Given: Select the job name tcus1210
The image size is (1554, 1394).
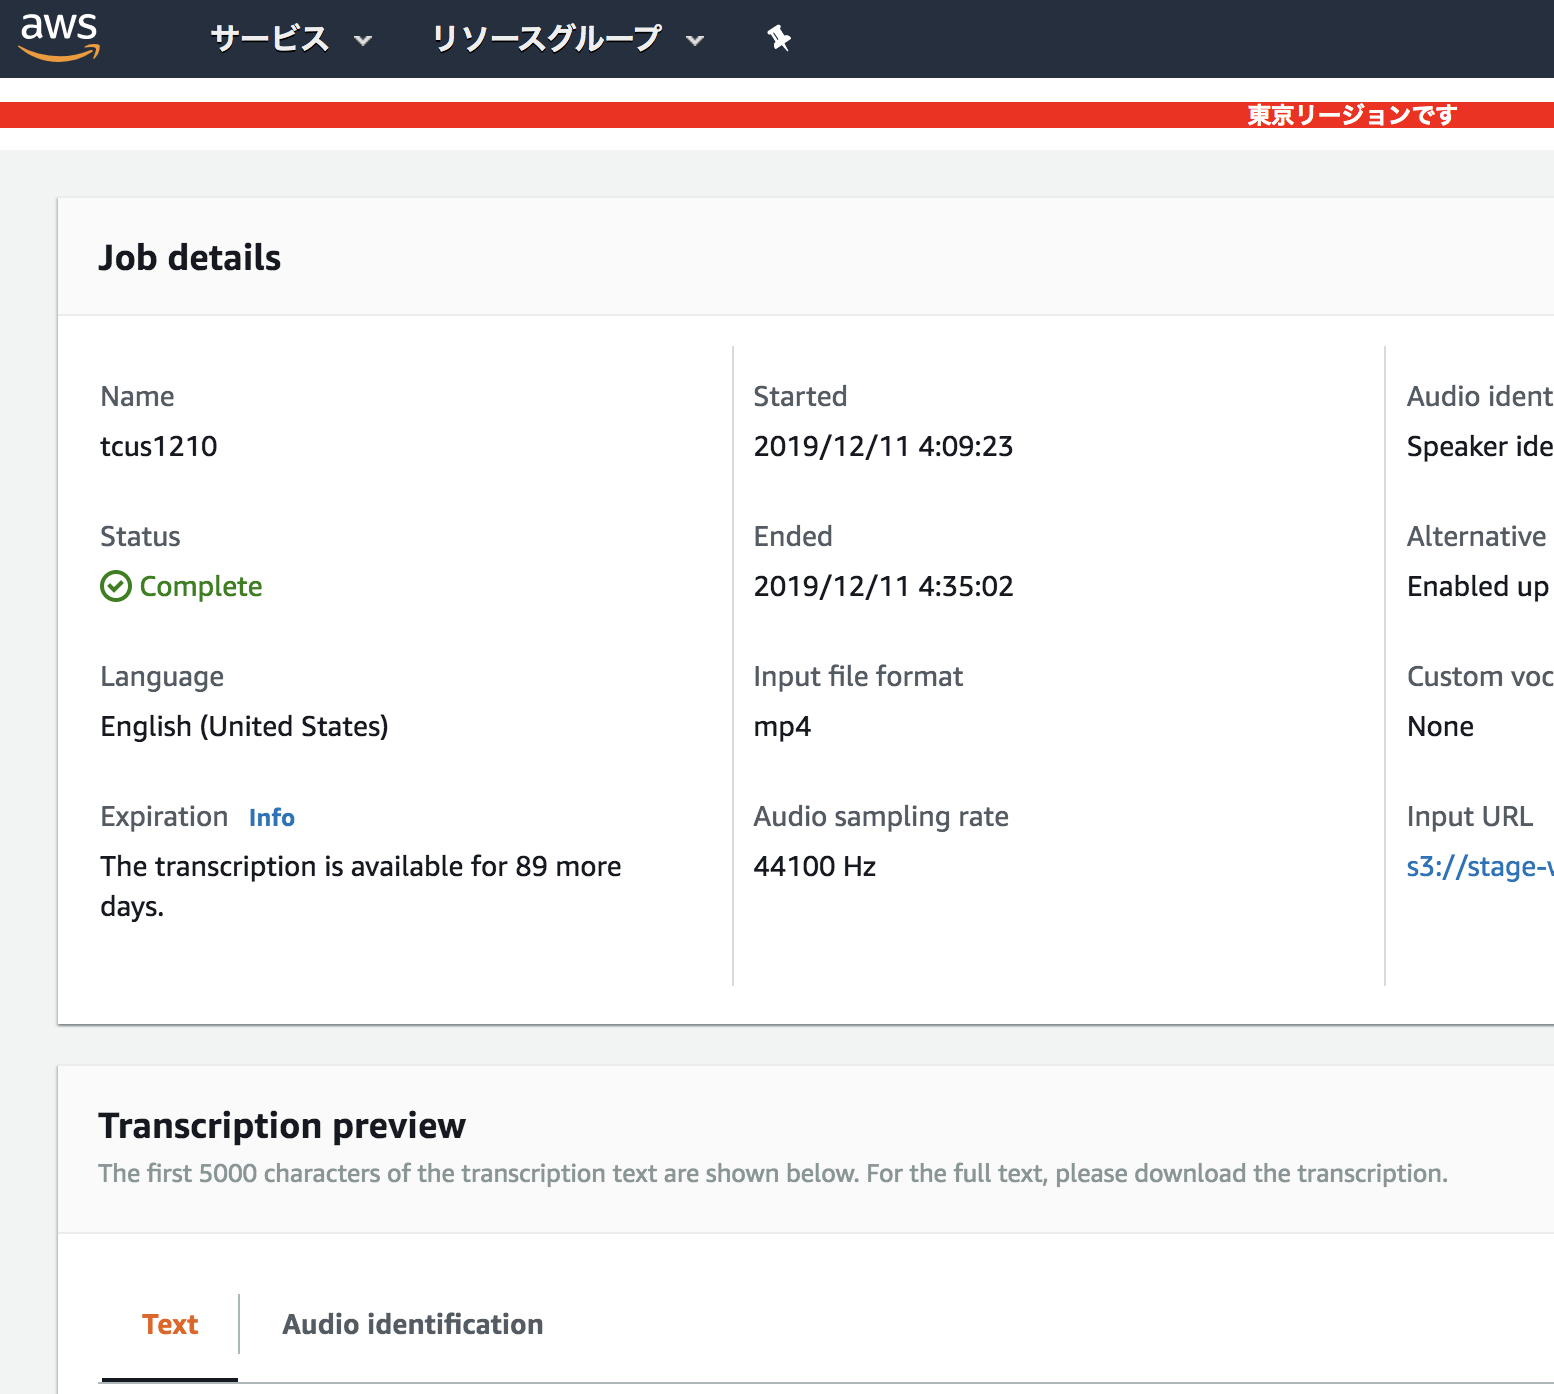Looking at the screenshot, I should pyautogui.click(x=159, y=446).
